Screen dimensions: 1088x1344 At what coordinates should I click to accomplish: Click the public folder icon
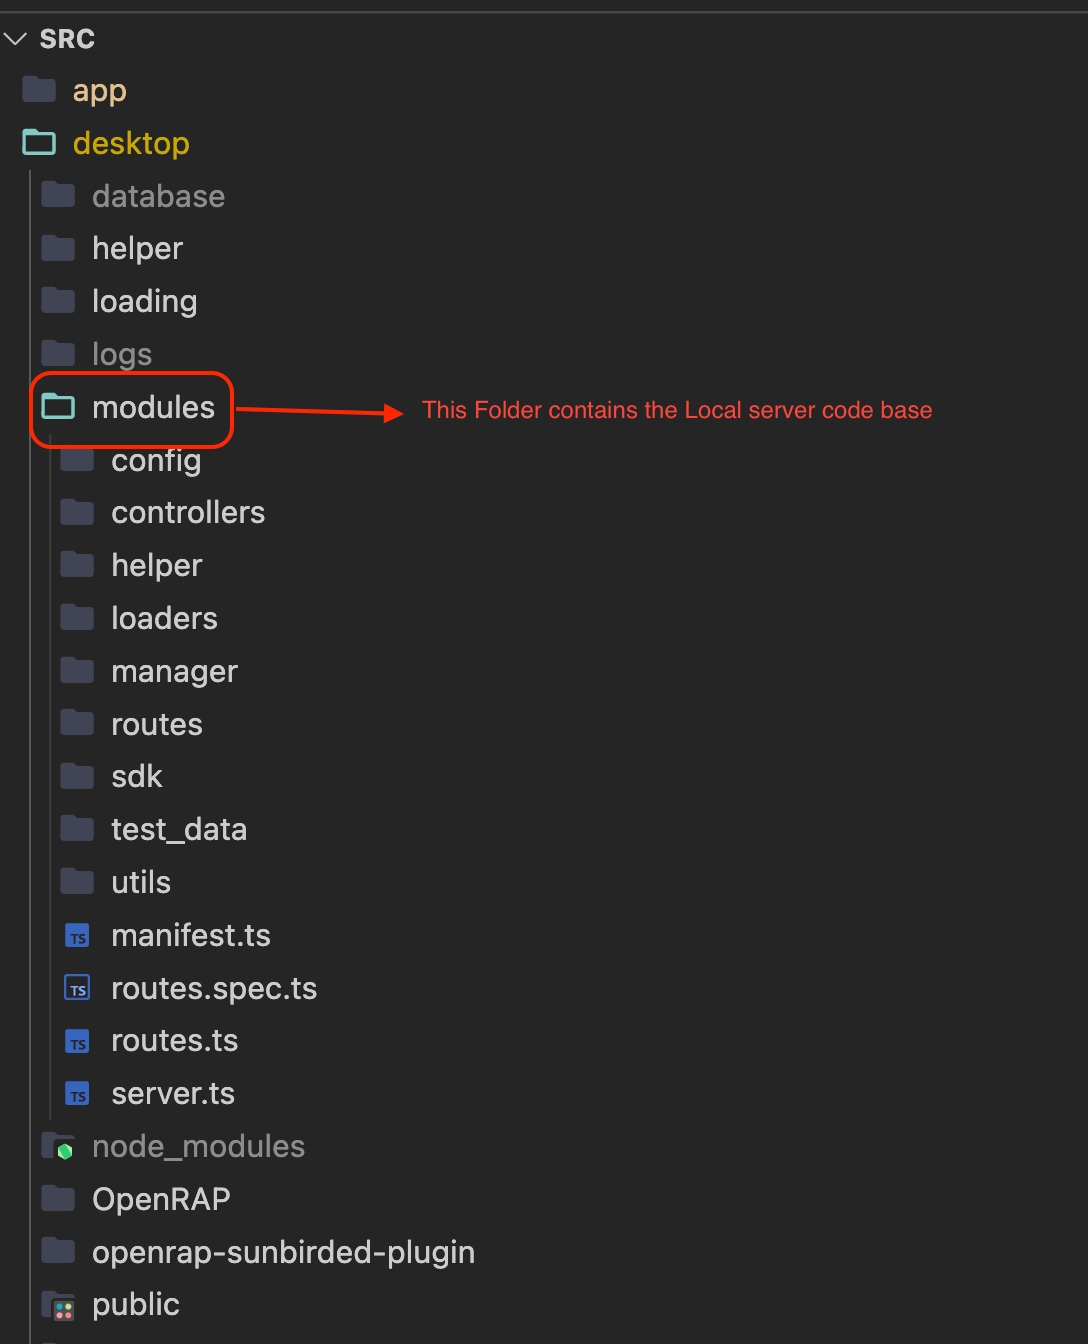pyautogui.click(x=59, y=1305)
